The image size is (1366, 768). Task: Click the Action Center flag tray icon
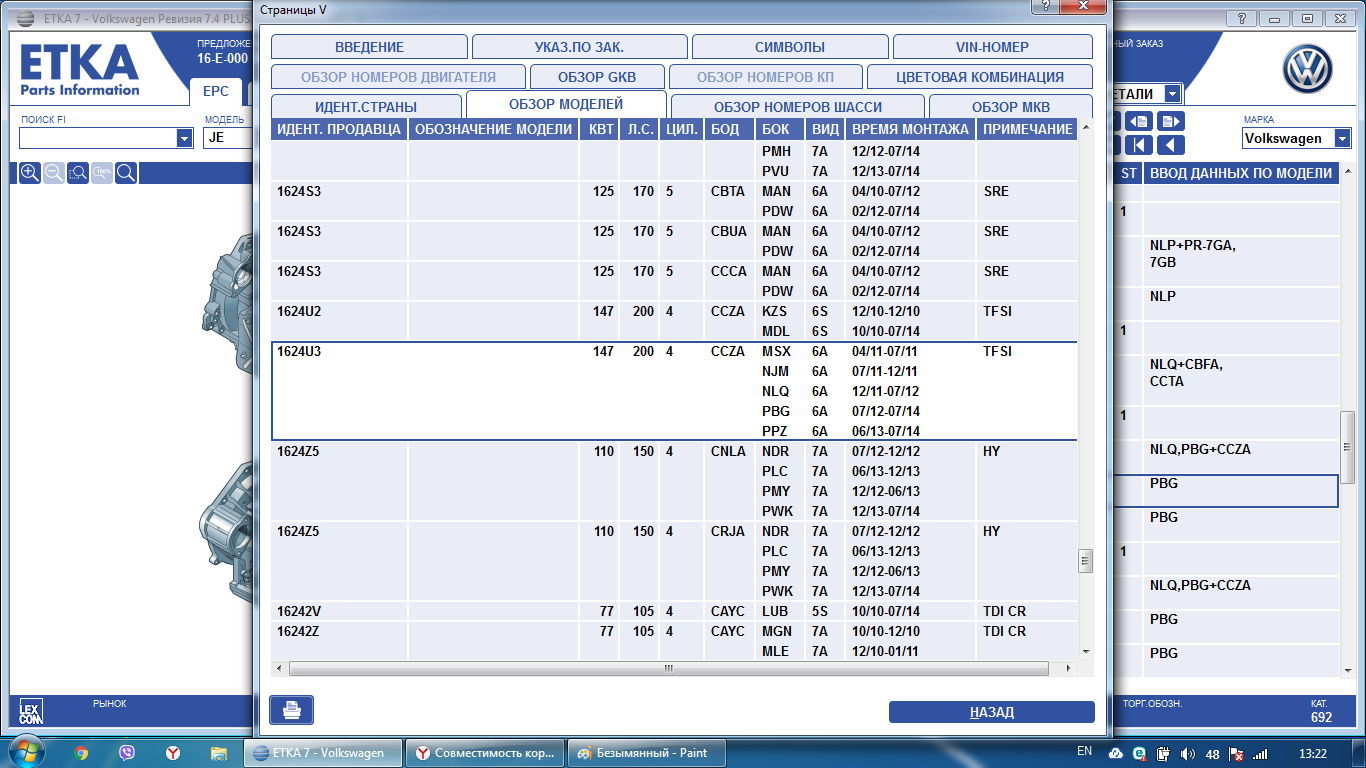point(1236,753)
